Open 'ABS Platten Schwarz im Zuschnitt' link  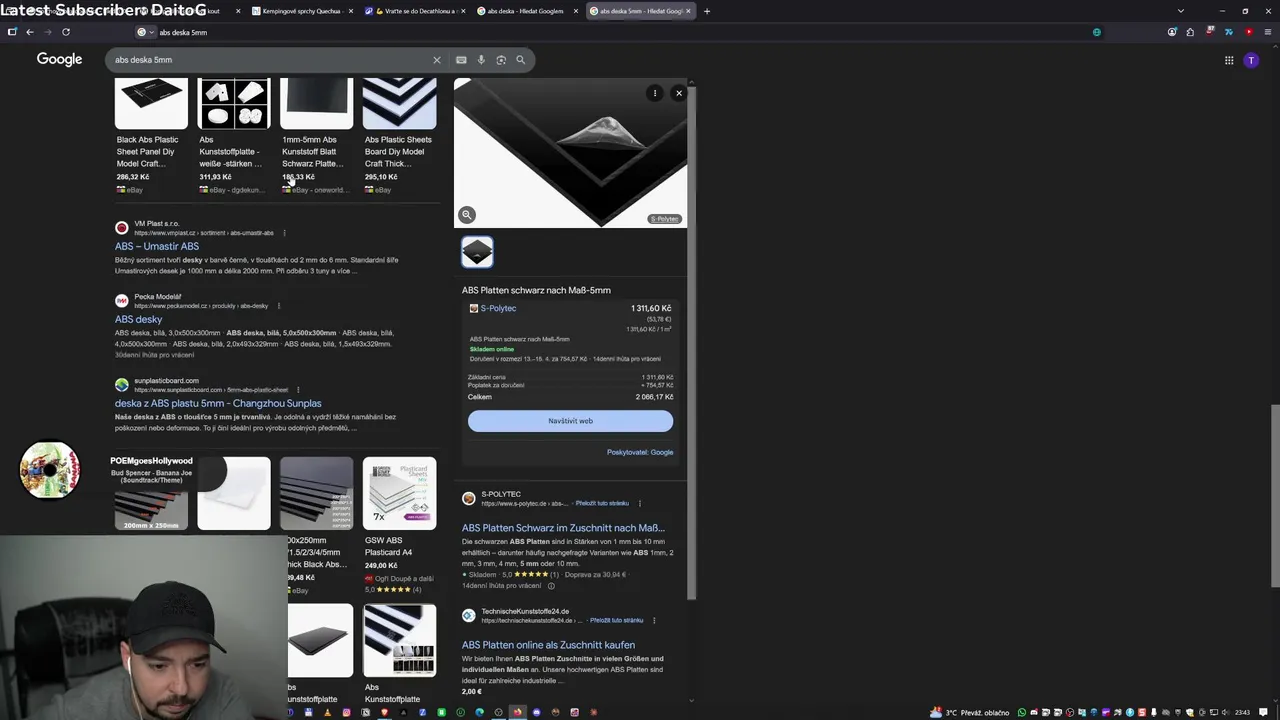563,528
